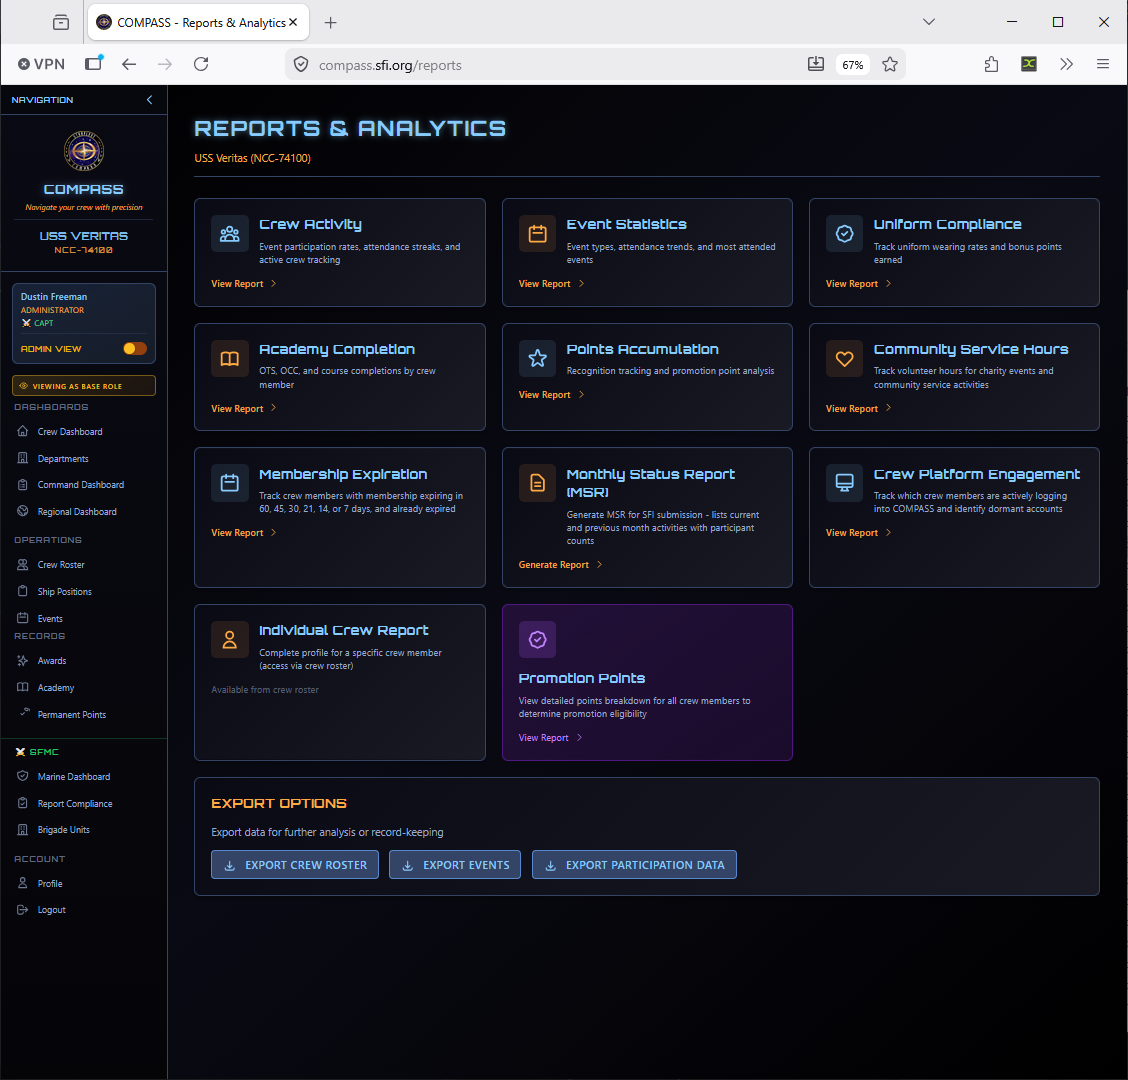Click the Points Accumulation star icon
This screenshot has width=1128, height=1080.
pyautogui.click(x=537, y=358)
